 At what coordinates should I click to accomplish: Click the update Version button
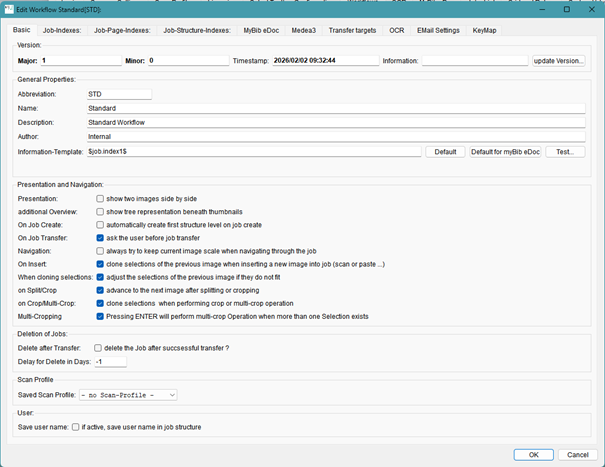(x=558, y=61)
